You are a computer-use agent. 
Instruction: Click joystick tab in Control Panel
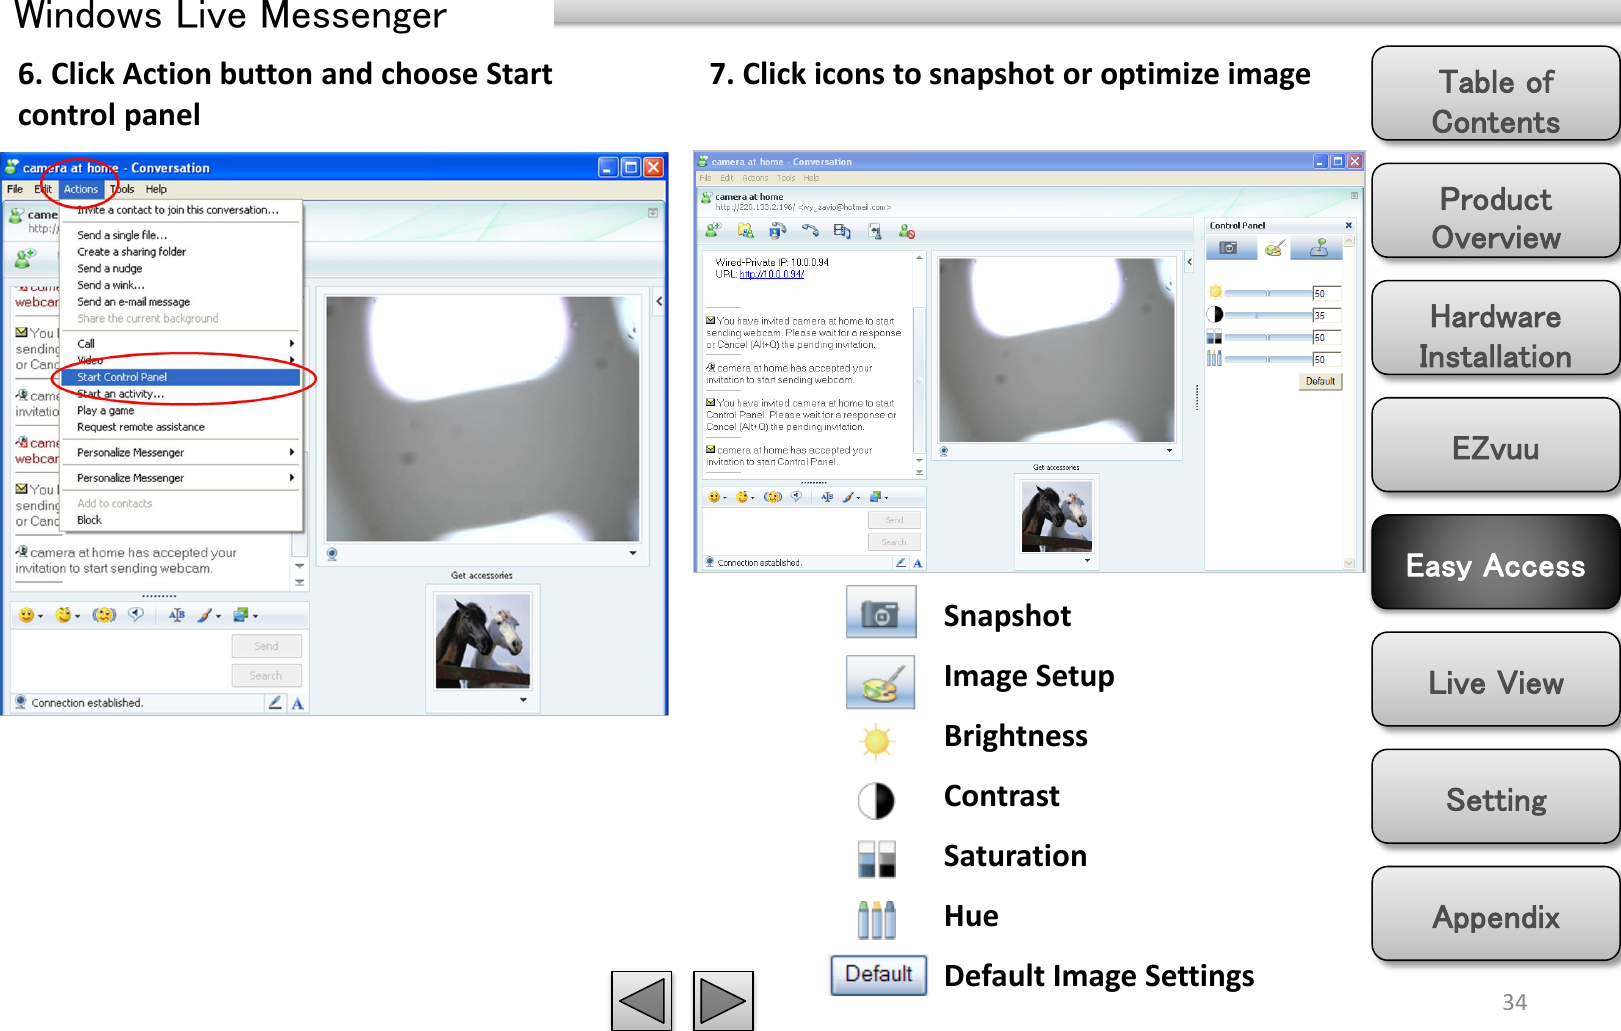[x=1319, y=247]
